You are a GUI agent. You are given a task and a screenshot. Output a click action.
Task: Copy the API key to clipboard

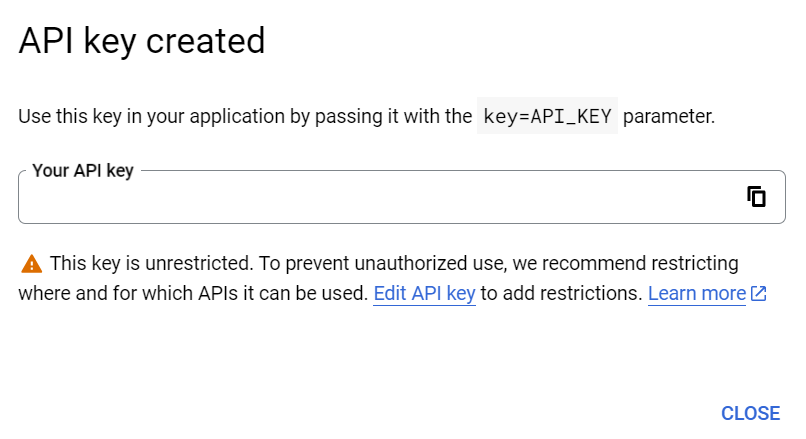point(757,197)
